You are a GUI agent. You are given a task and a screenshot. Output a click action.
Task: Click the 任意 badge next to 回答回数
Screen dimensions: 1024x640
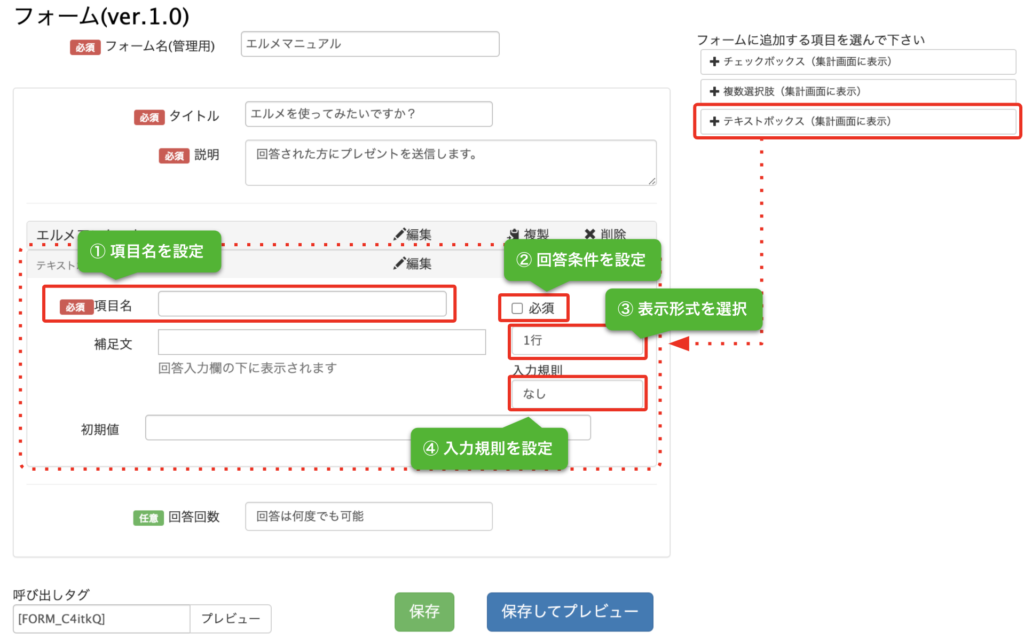pyautogui.click(x=148, y=518)
